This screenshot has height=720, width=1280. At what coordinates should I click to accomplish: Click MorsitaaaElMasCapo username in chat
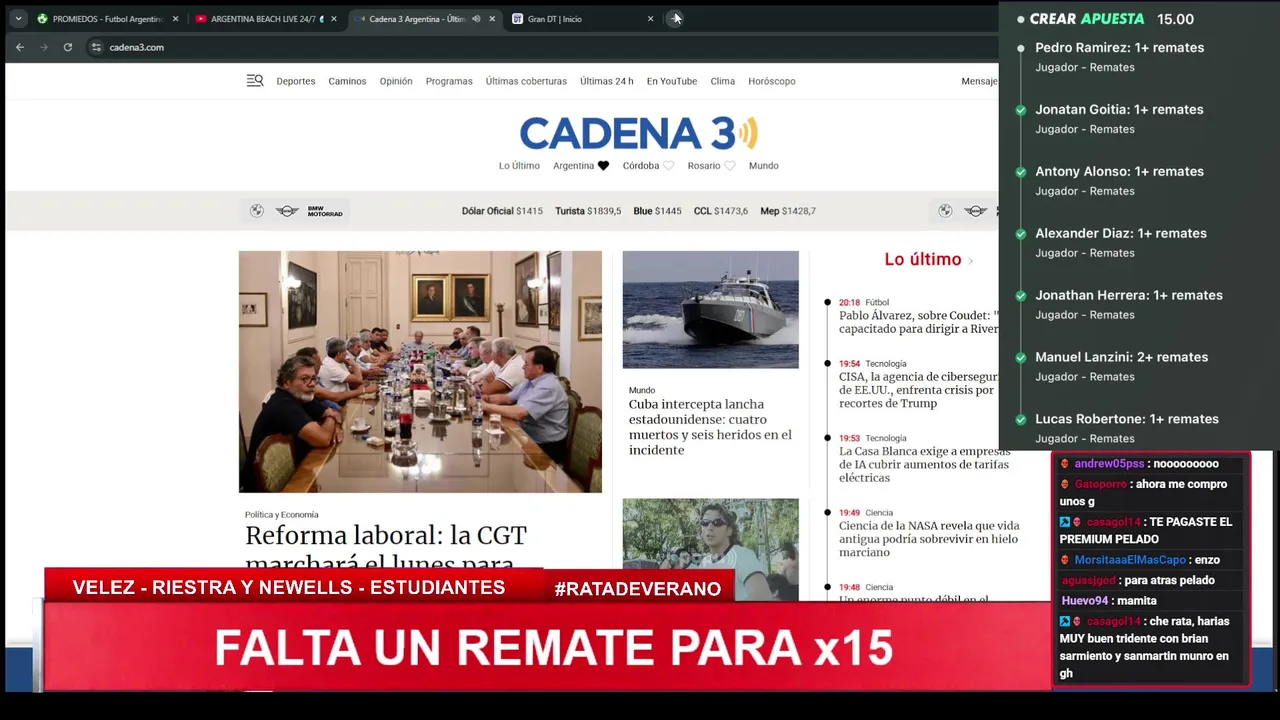tap(1130, 560)
